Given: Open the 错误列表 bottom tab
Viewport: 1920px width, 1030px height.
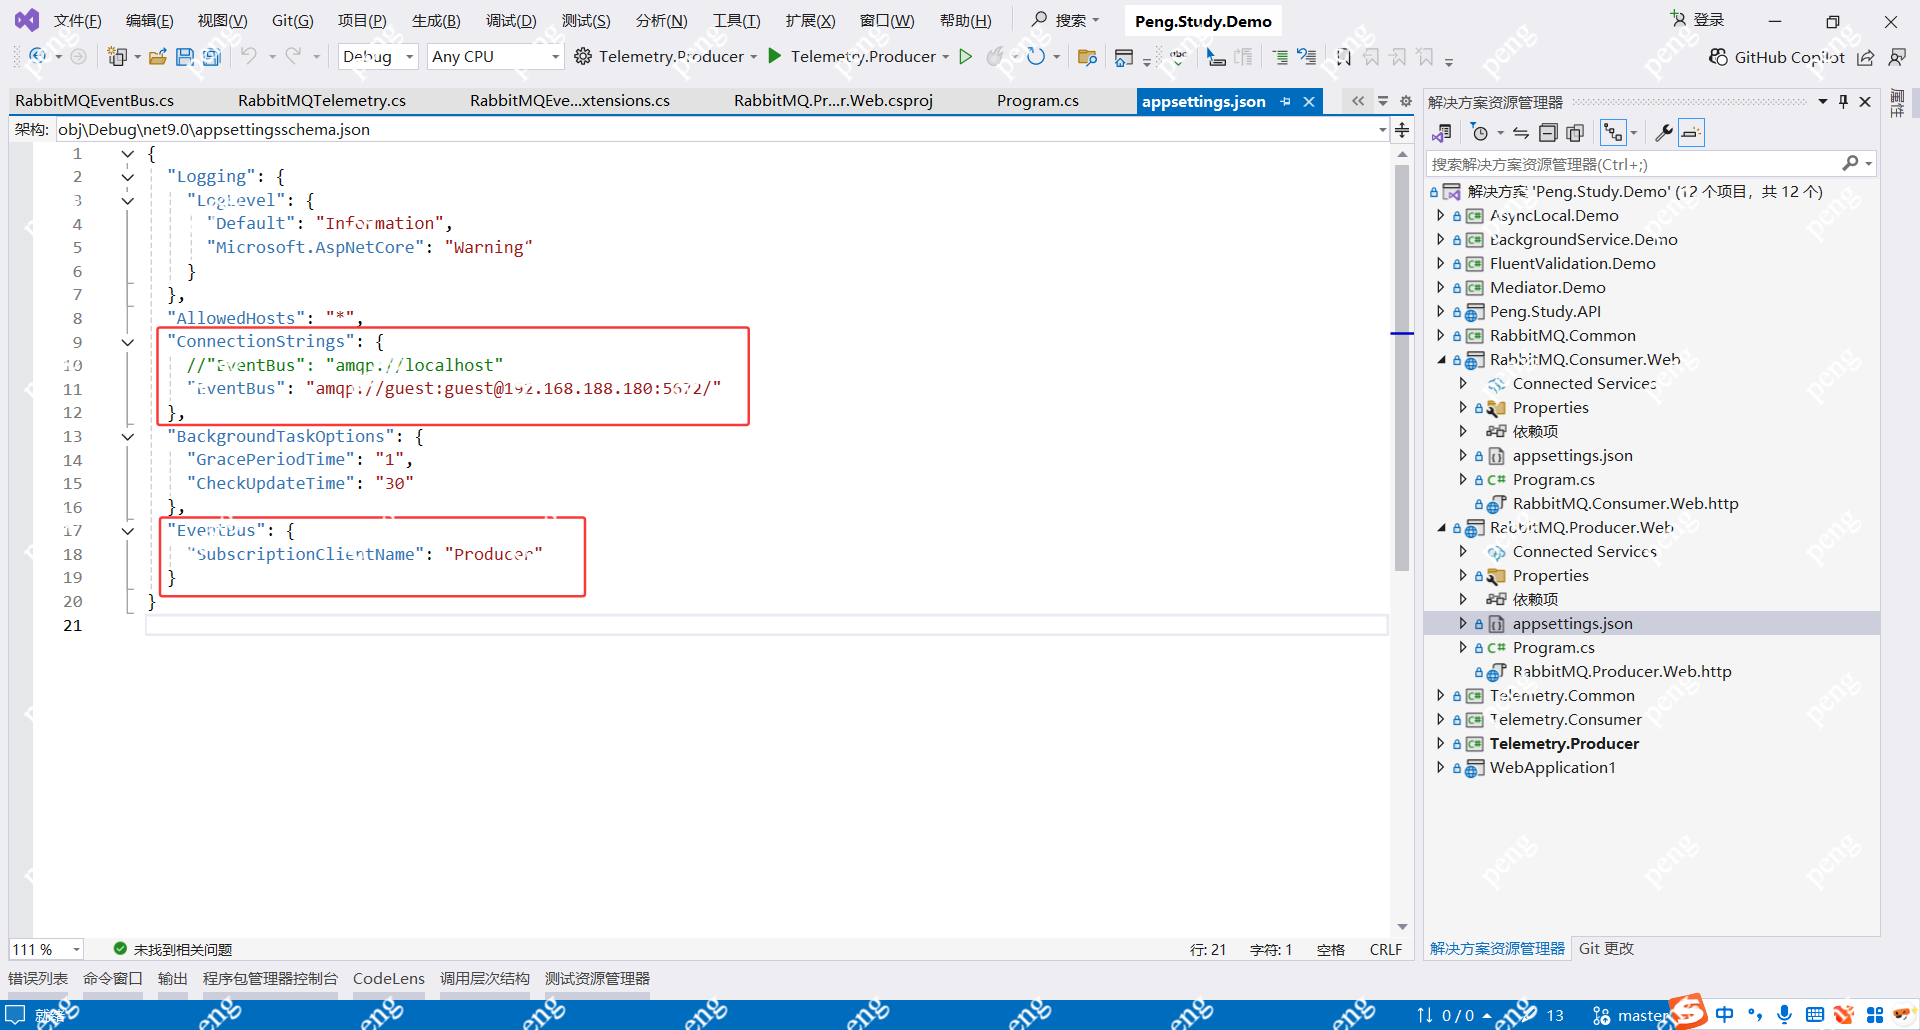Looking at the screenshot, I should click(38, 979).
